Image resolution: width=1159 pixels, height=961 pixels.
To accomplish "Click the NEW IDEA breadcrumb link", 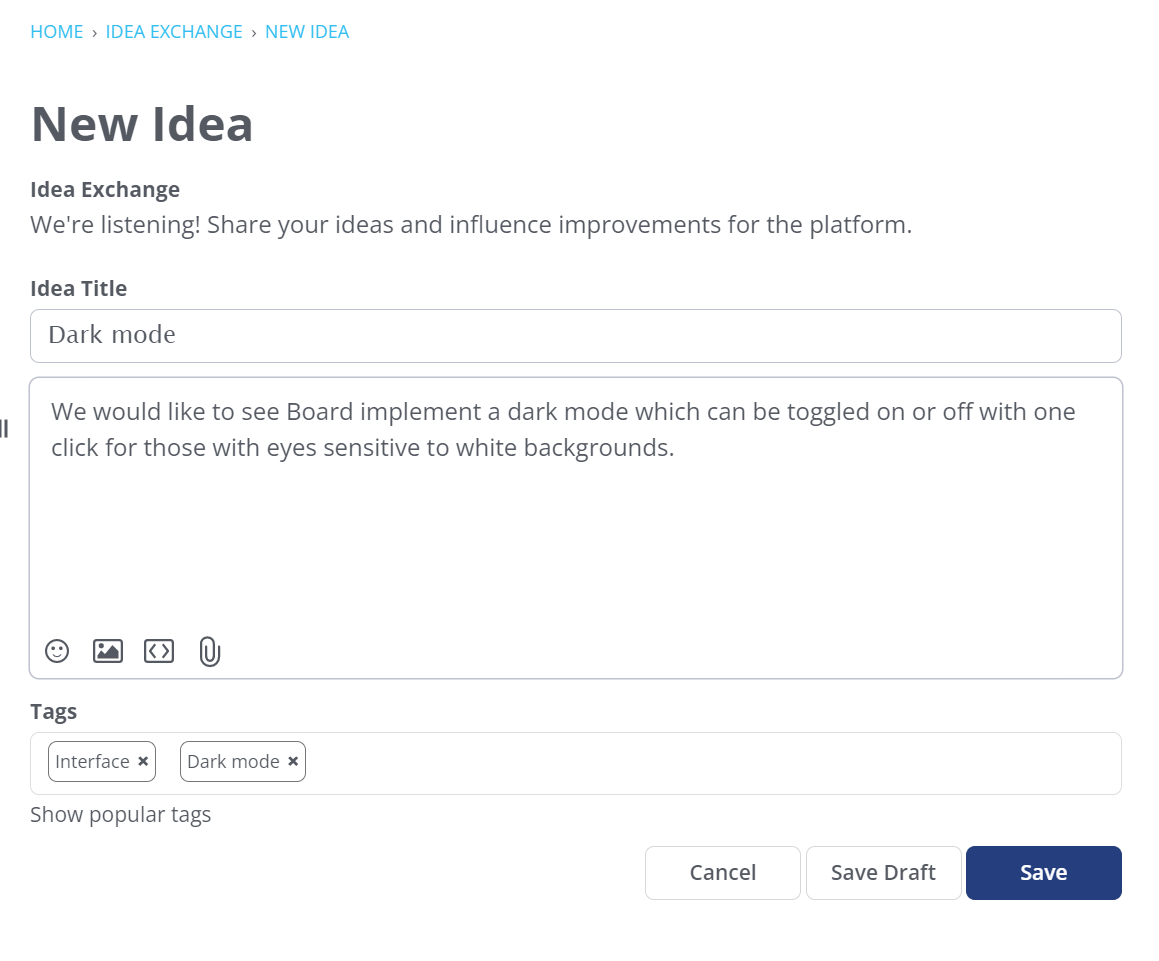I will click(307, 32).
